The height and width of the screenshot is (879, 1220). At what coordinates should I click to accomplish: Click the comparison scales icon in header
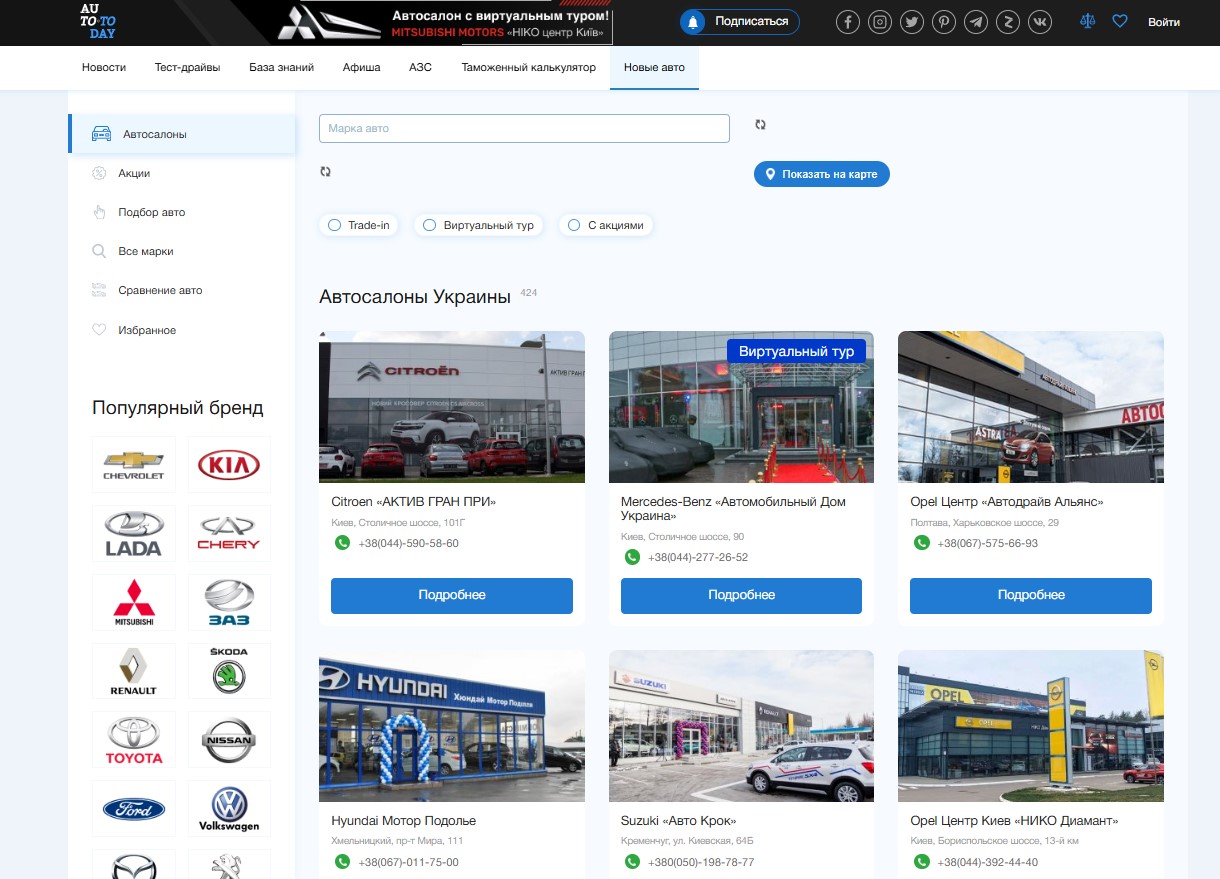(1088, 21)
